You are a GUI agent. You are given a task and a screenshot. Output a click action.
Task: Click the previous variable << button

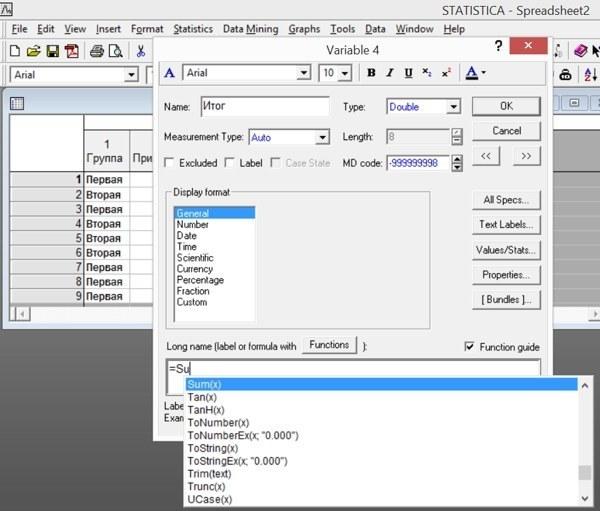point(486,156)
